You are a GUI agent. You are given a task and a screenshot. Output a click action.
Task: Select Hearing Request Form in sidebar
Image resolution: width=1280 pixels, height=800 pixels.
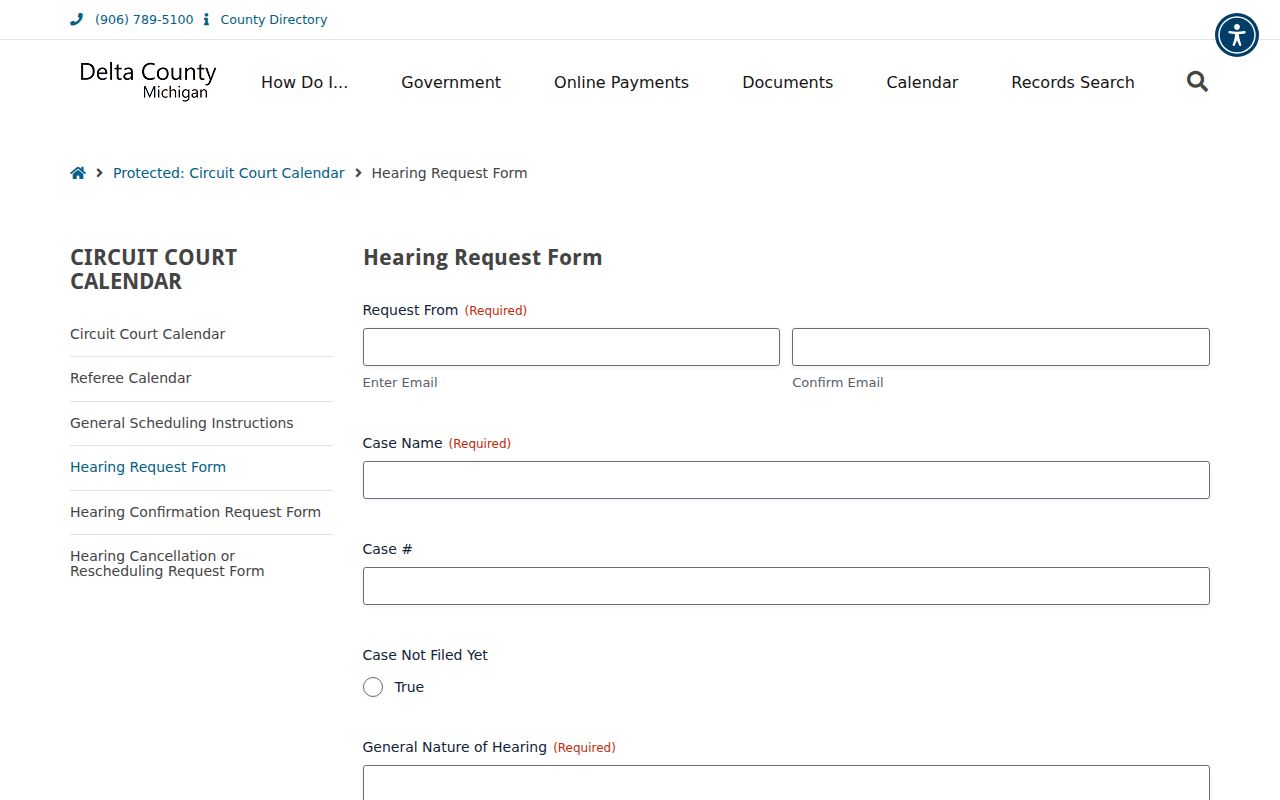pos(148,467)
